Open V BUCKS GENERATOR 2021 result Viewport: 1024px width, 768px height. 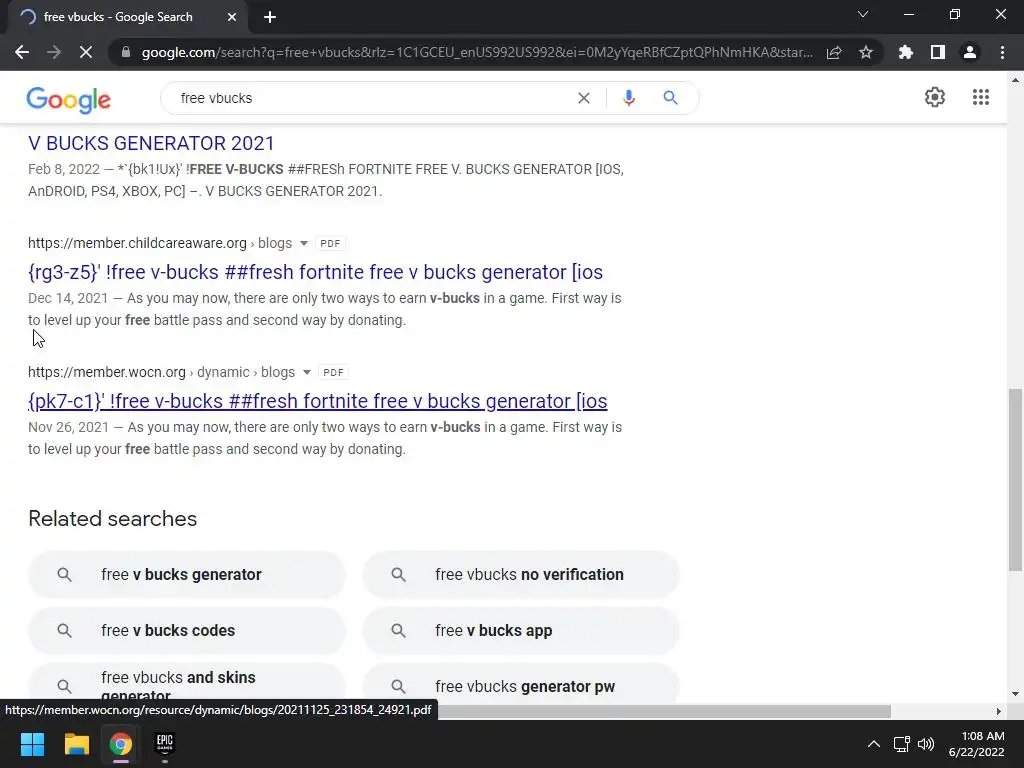152,143
